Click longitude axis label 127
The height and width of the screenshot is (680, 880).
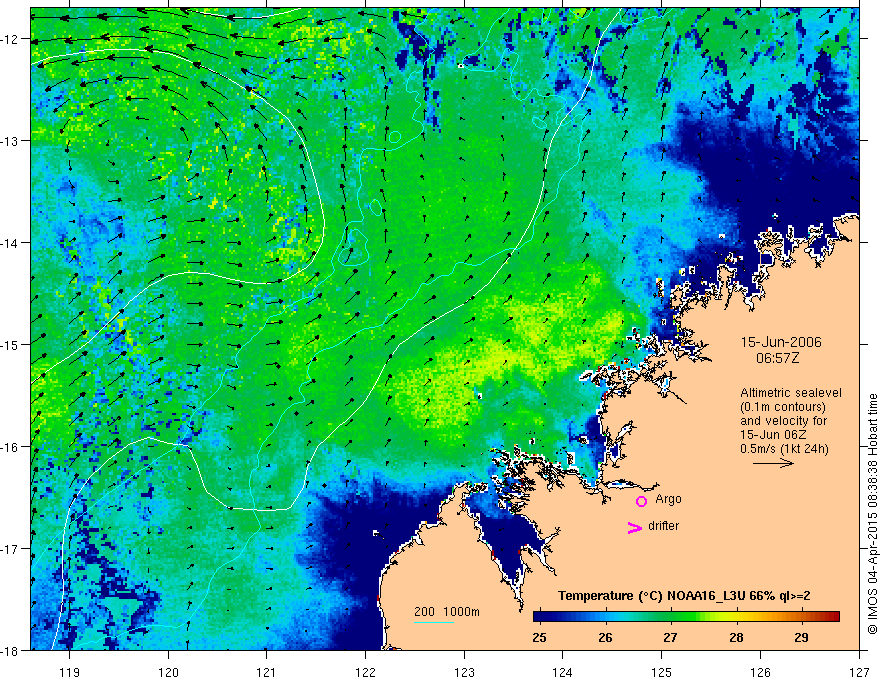(x=859, y=672)
